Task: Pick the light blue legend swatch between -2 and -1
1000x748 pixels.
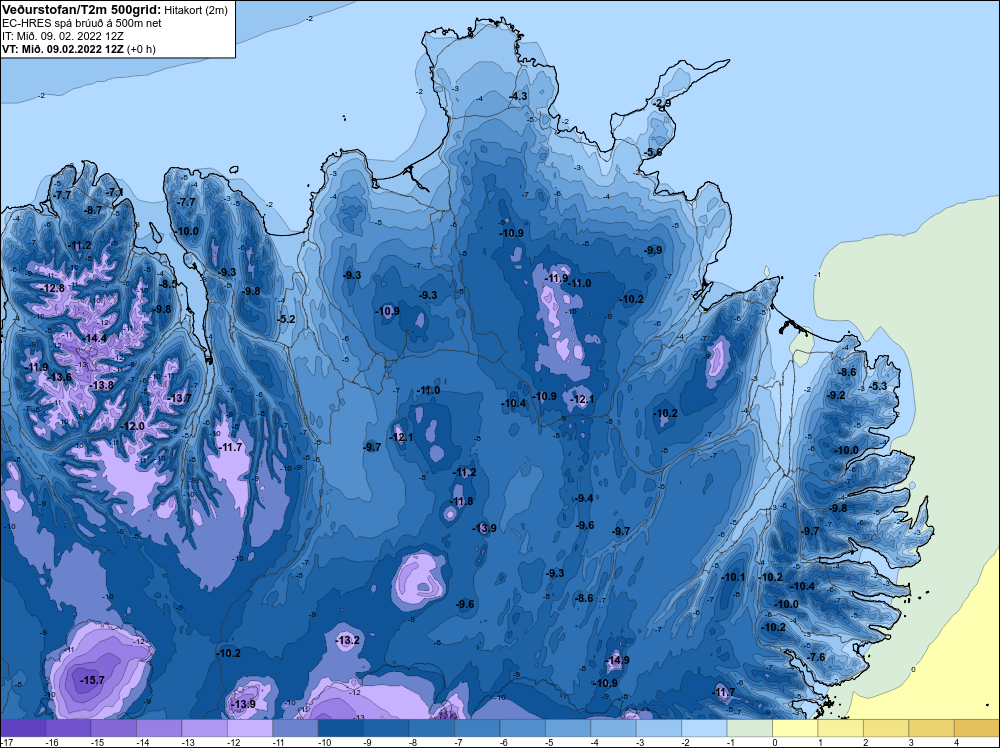Action: 705,728
